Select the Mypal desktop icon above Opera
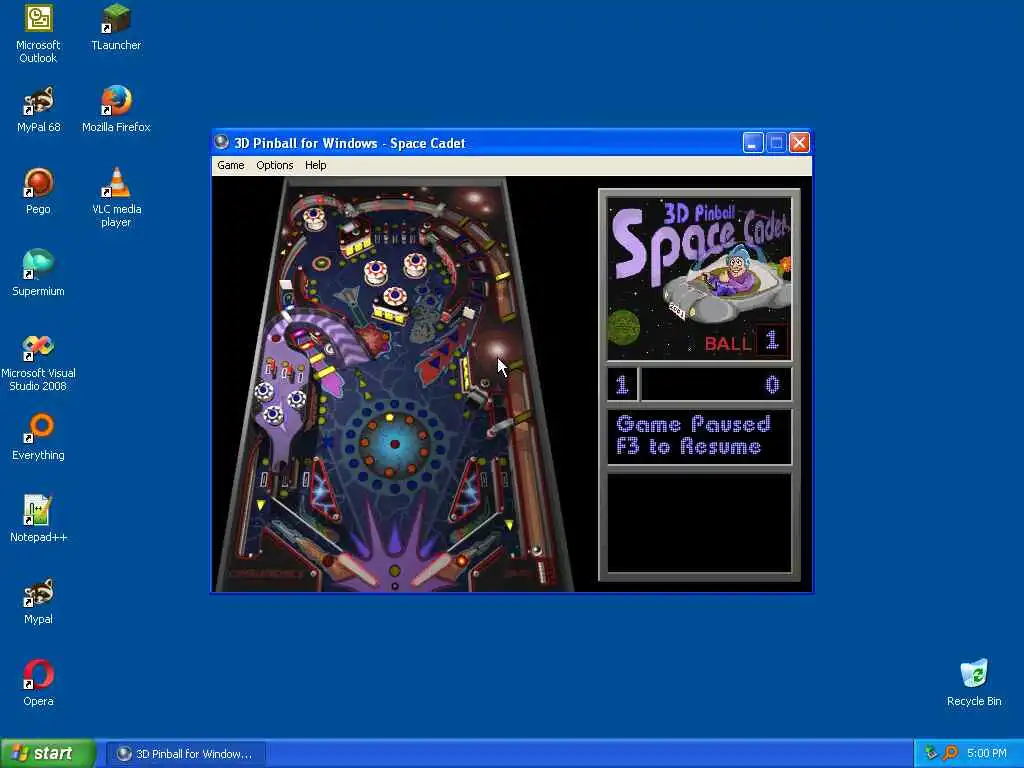This screenshot has height=768, width=1024. pos(38,601)
